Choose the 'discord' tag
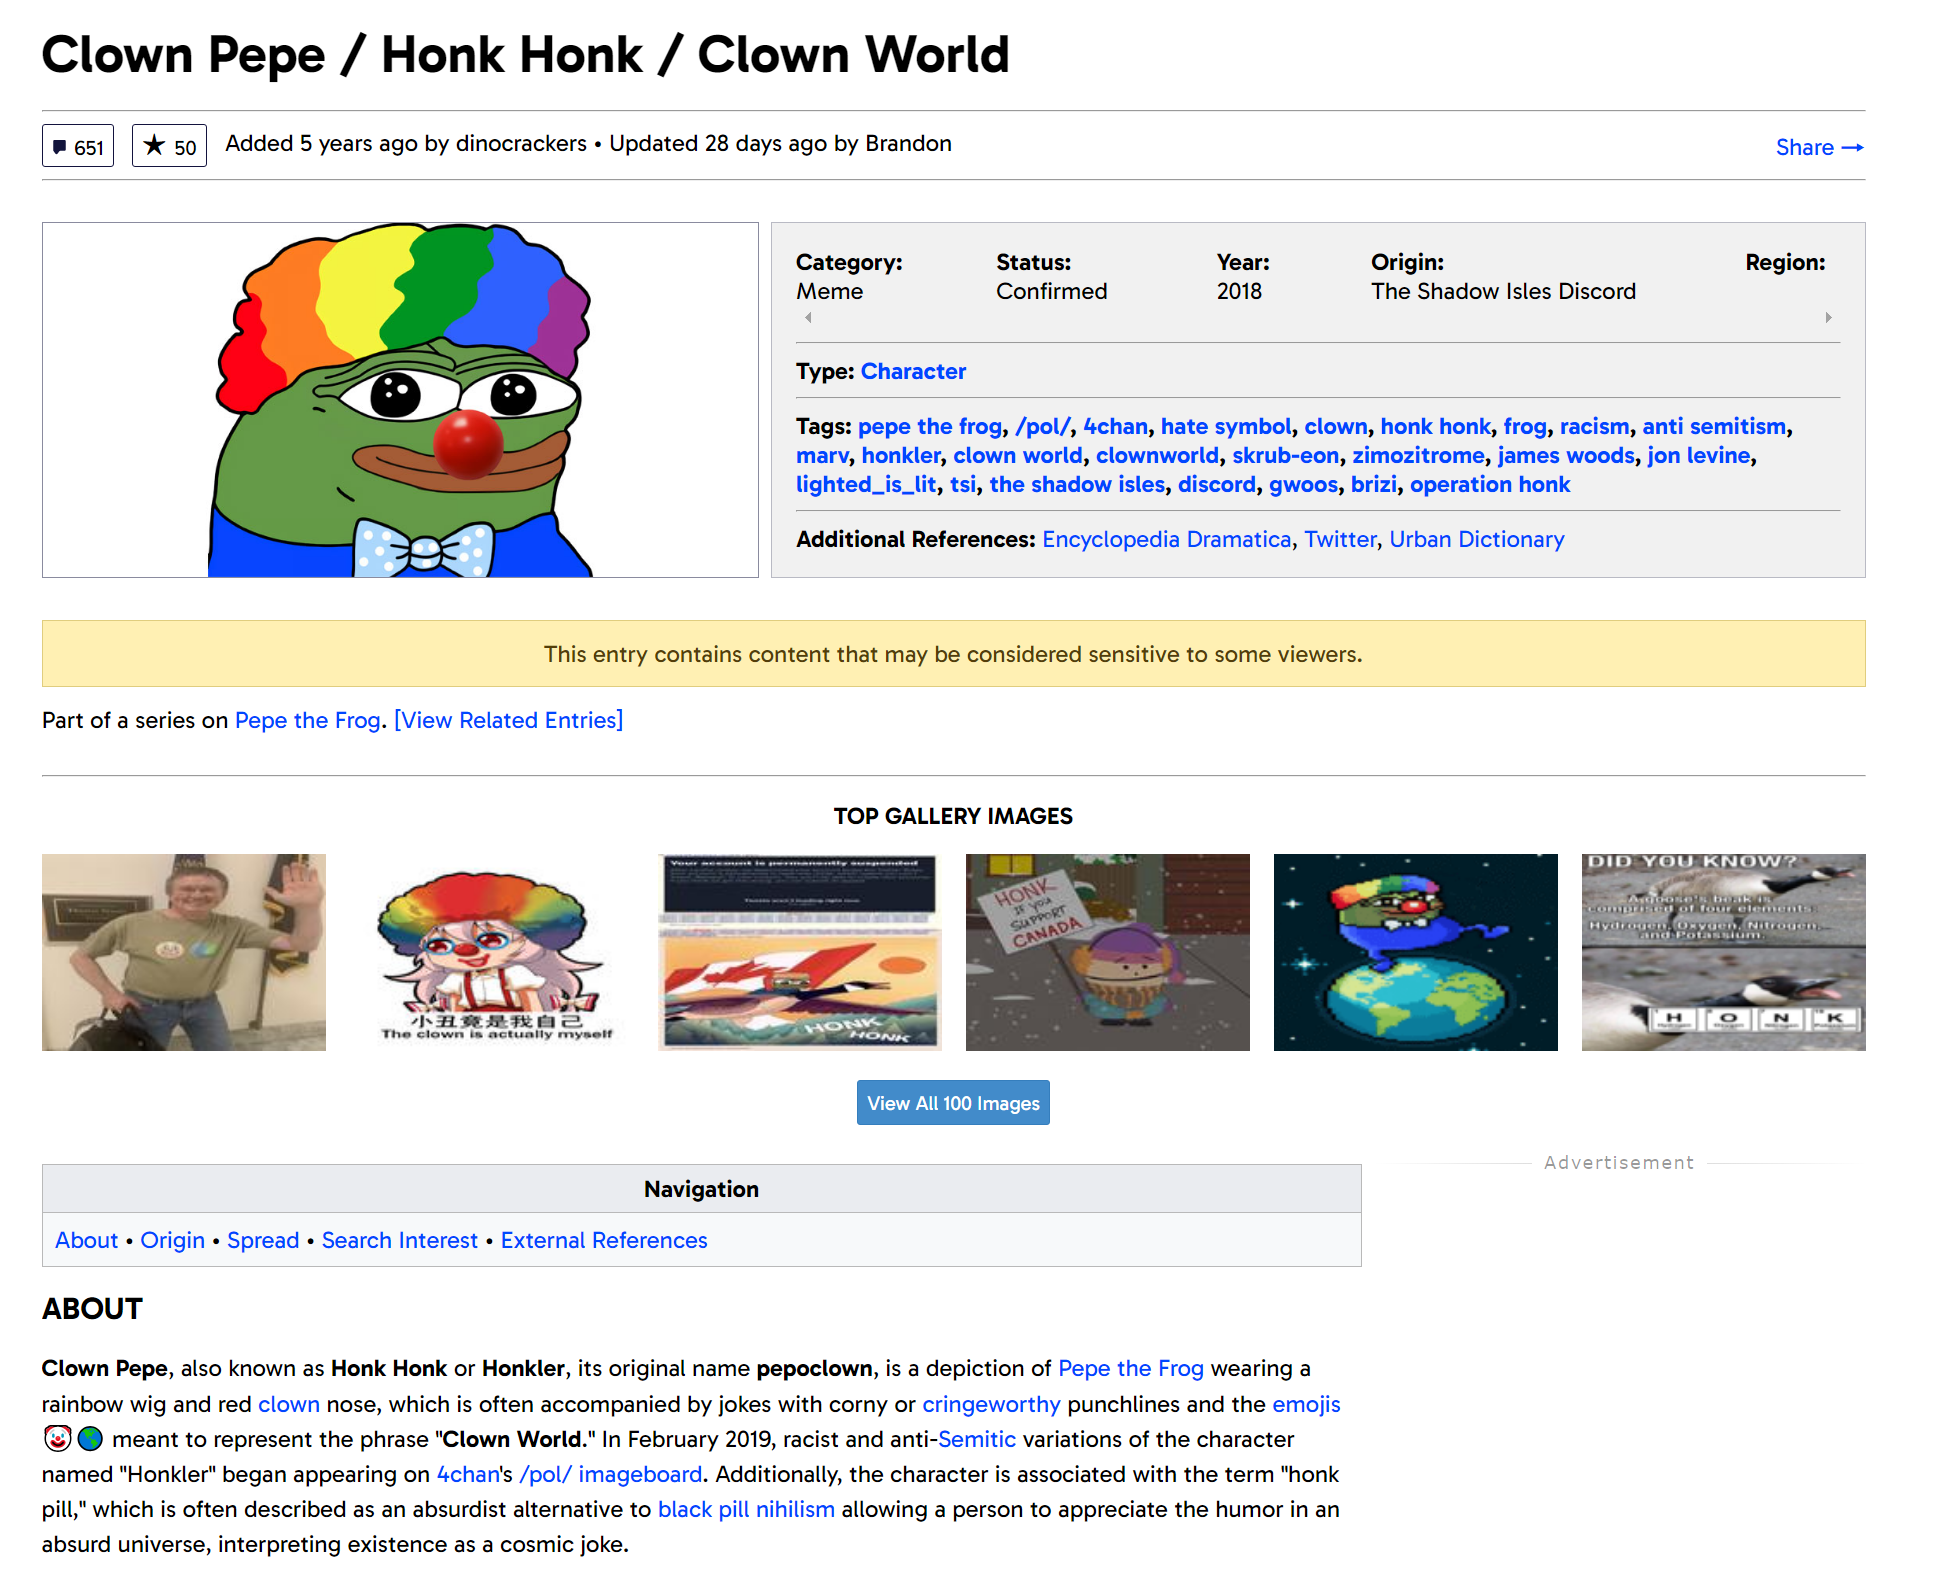The width and height of the screenshot is (1945, 1570). click(x=1216, y=484)
